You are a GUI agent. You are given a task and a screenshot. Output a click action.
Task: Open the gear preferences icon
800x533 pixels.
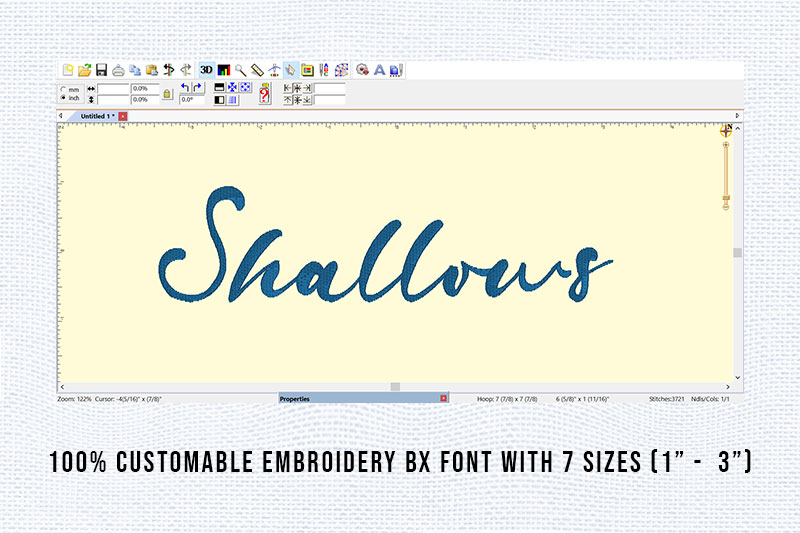point(363,70)
